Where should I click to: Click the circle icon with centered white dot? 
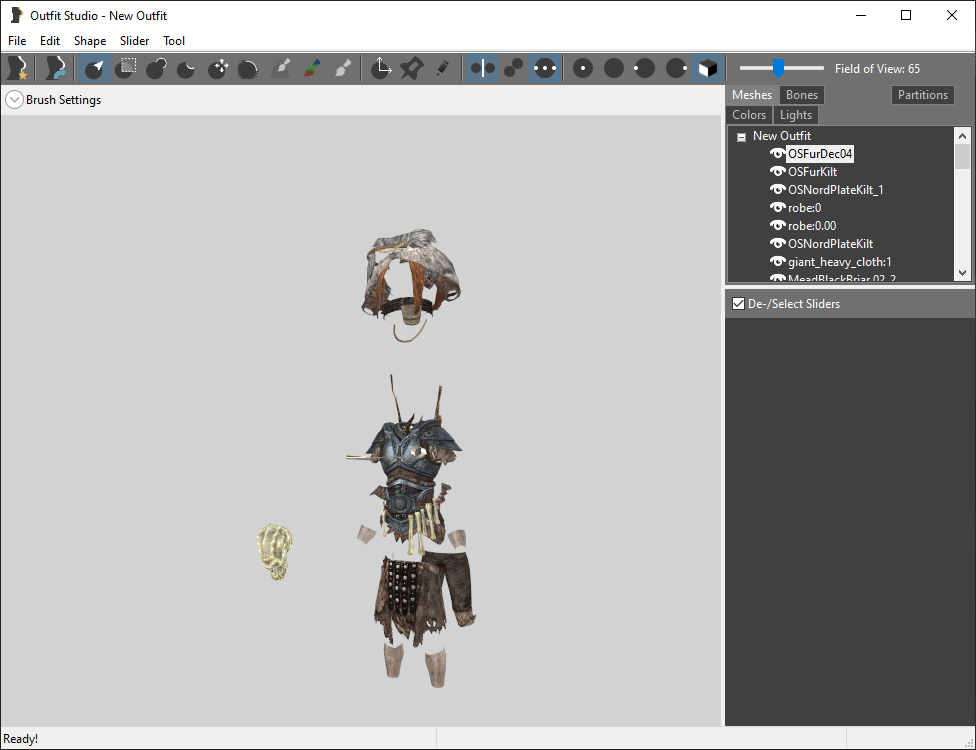point(583,68)
